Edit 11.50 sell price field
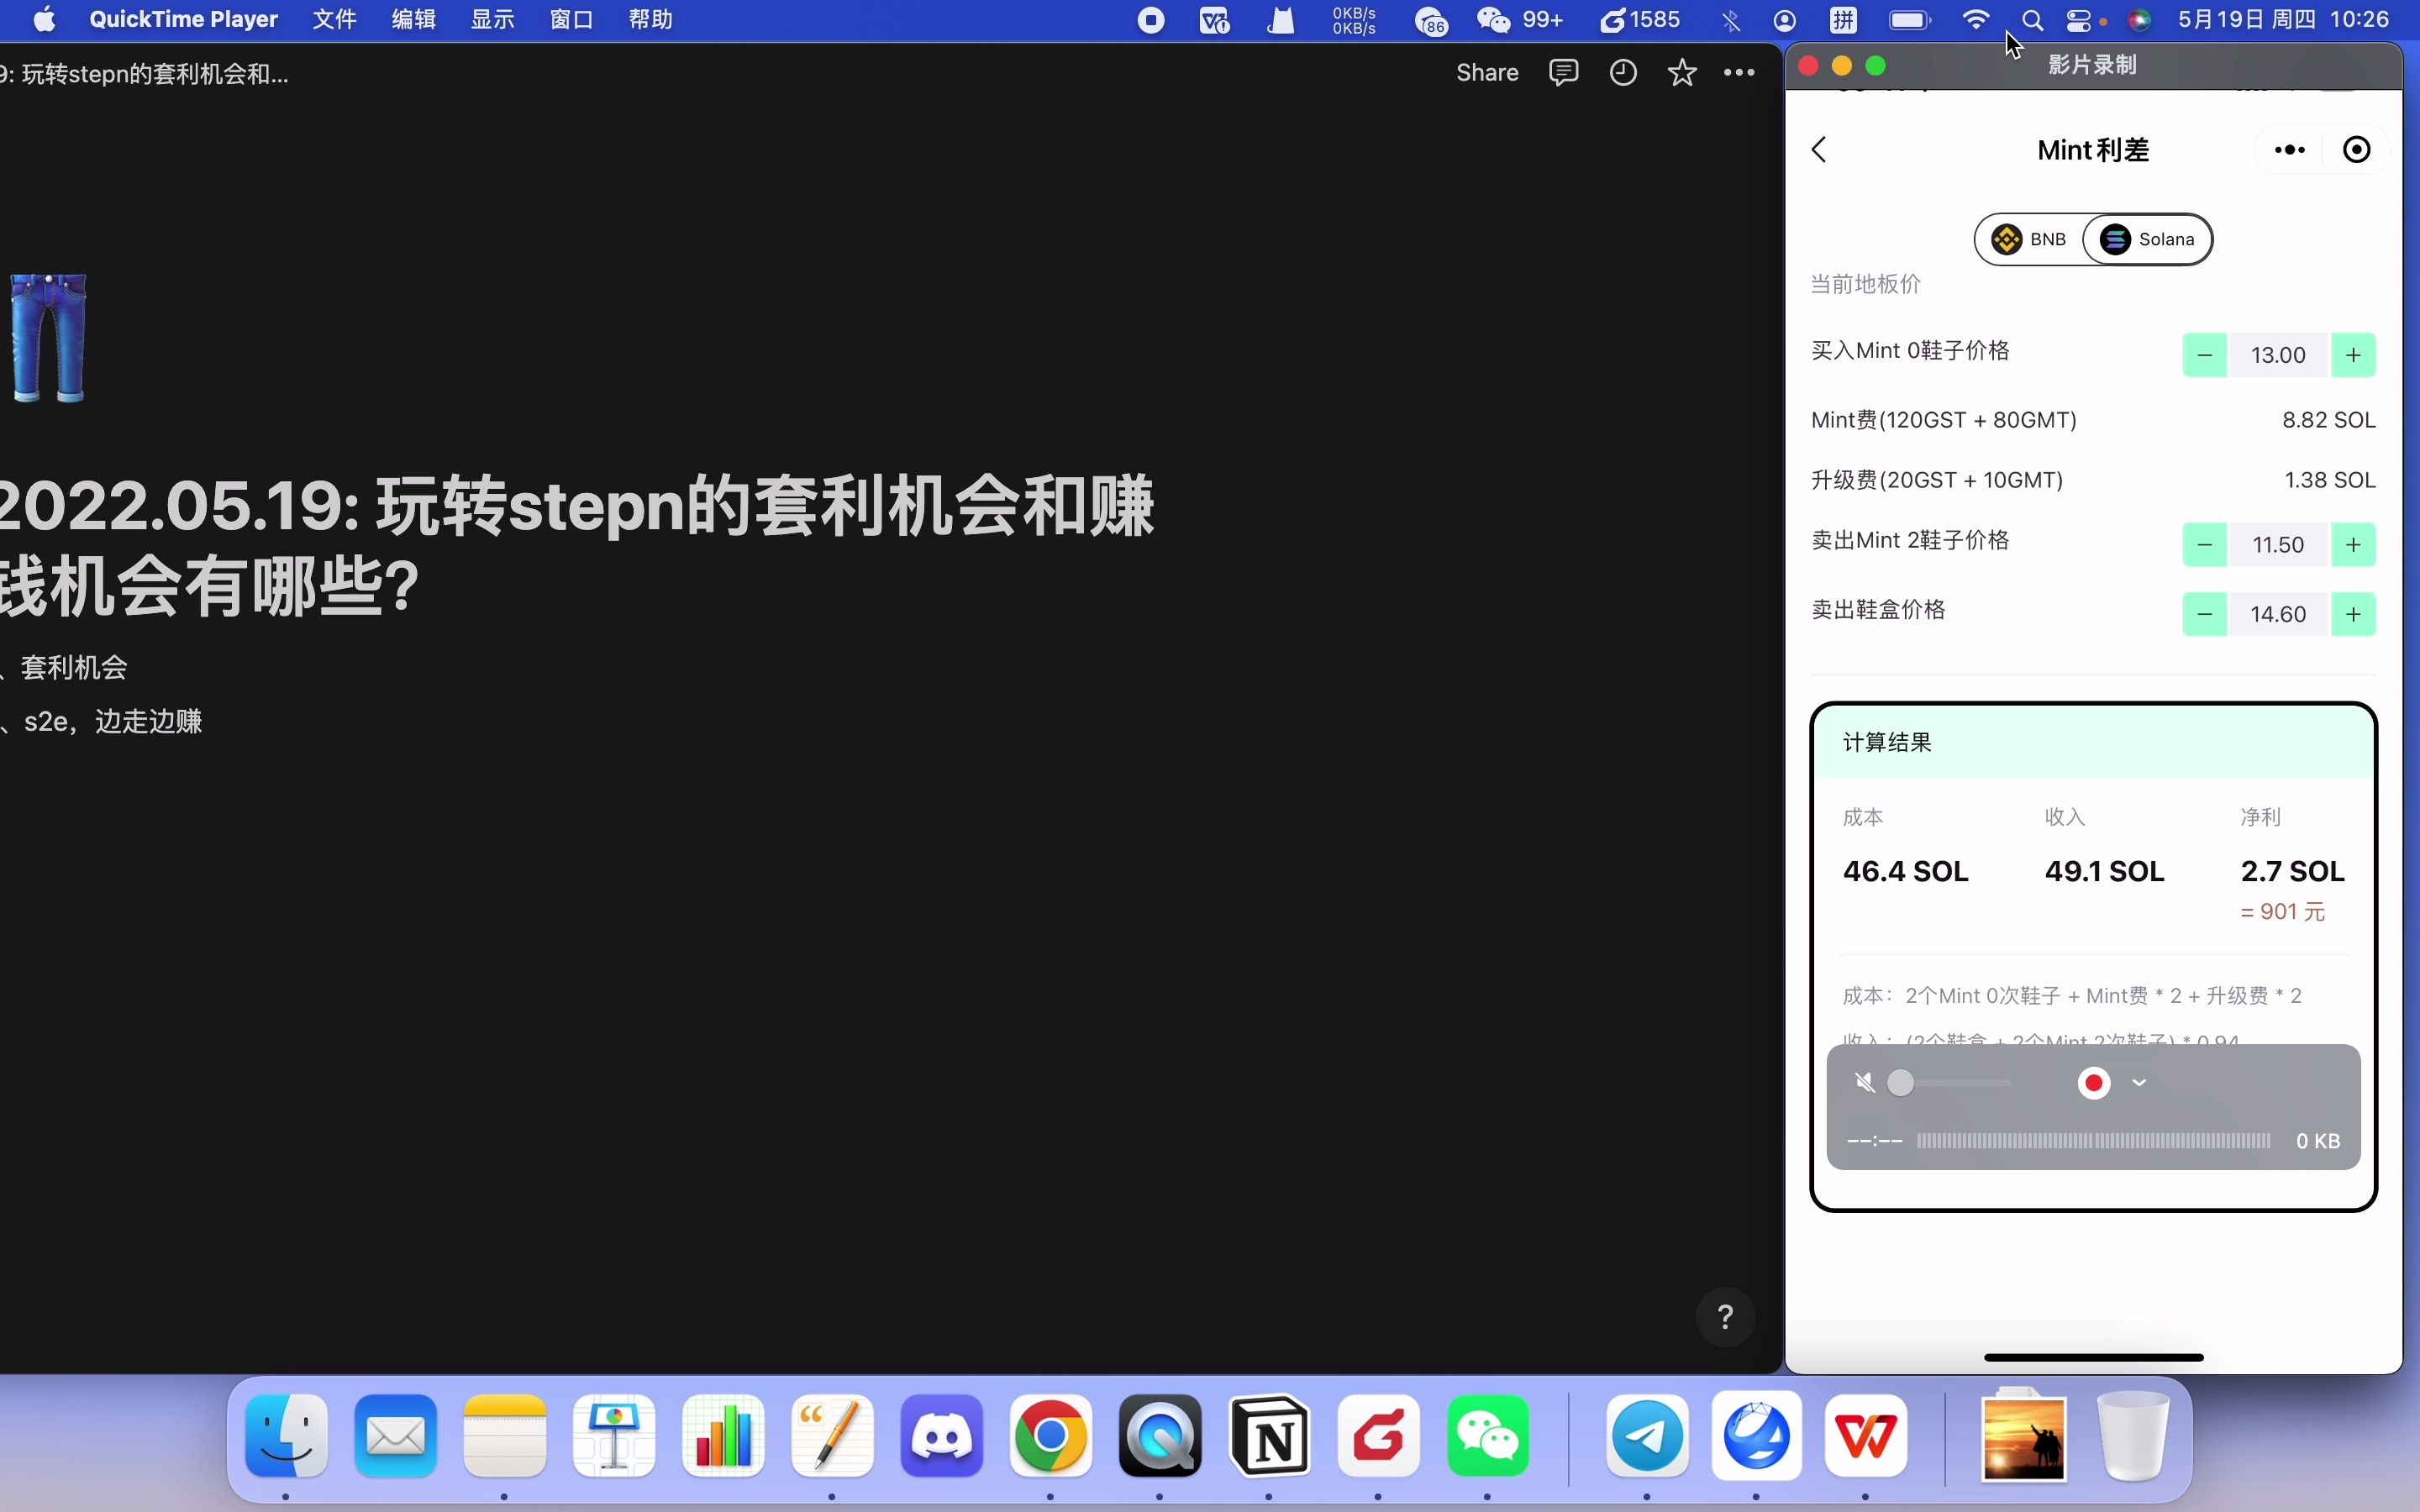 click(x=2278, y=545)
